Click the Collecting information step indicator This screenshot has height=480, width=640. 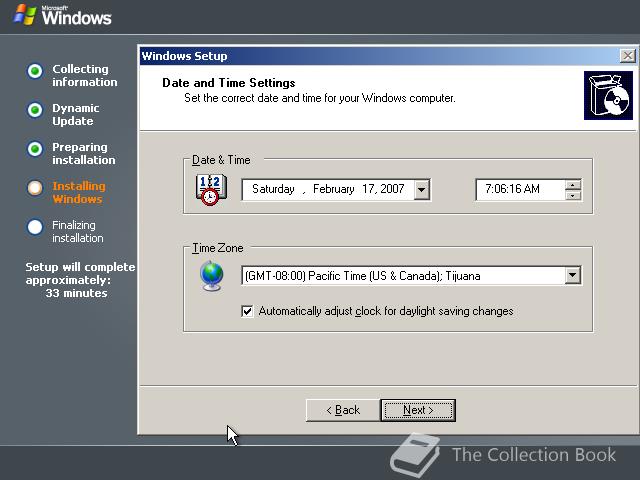(35, 71)
